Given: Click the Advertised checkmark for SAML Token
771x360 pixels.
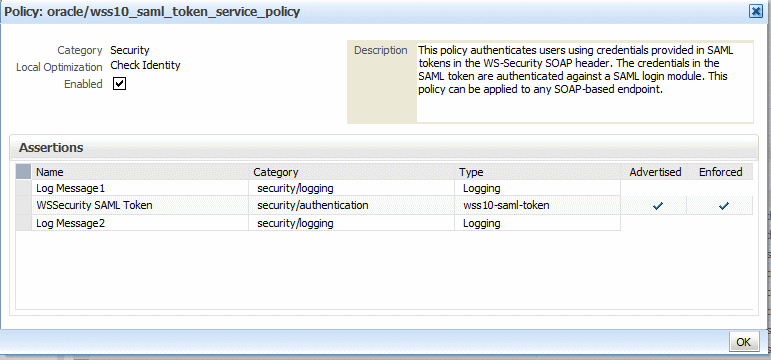Looking at the screenshot, I should pos(657,207).
